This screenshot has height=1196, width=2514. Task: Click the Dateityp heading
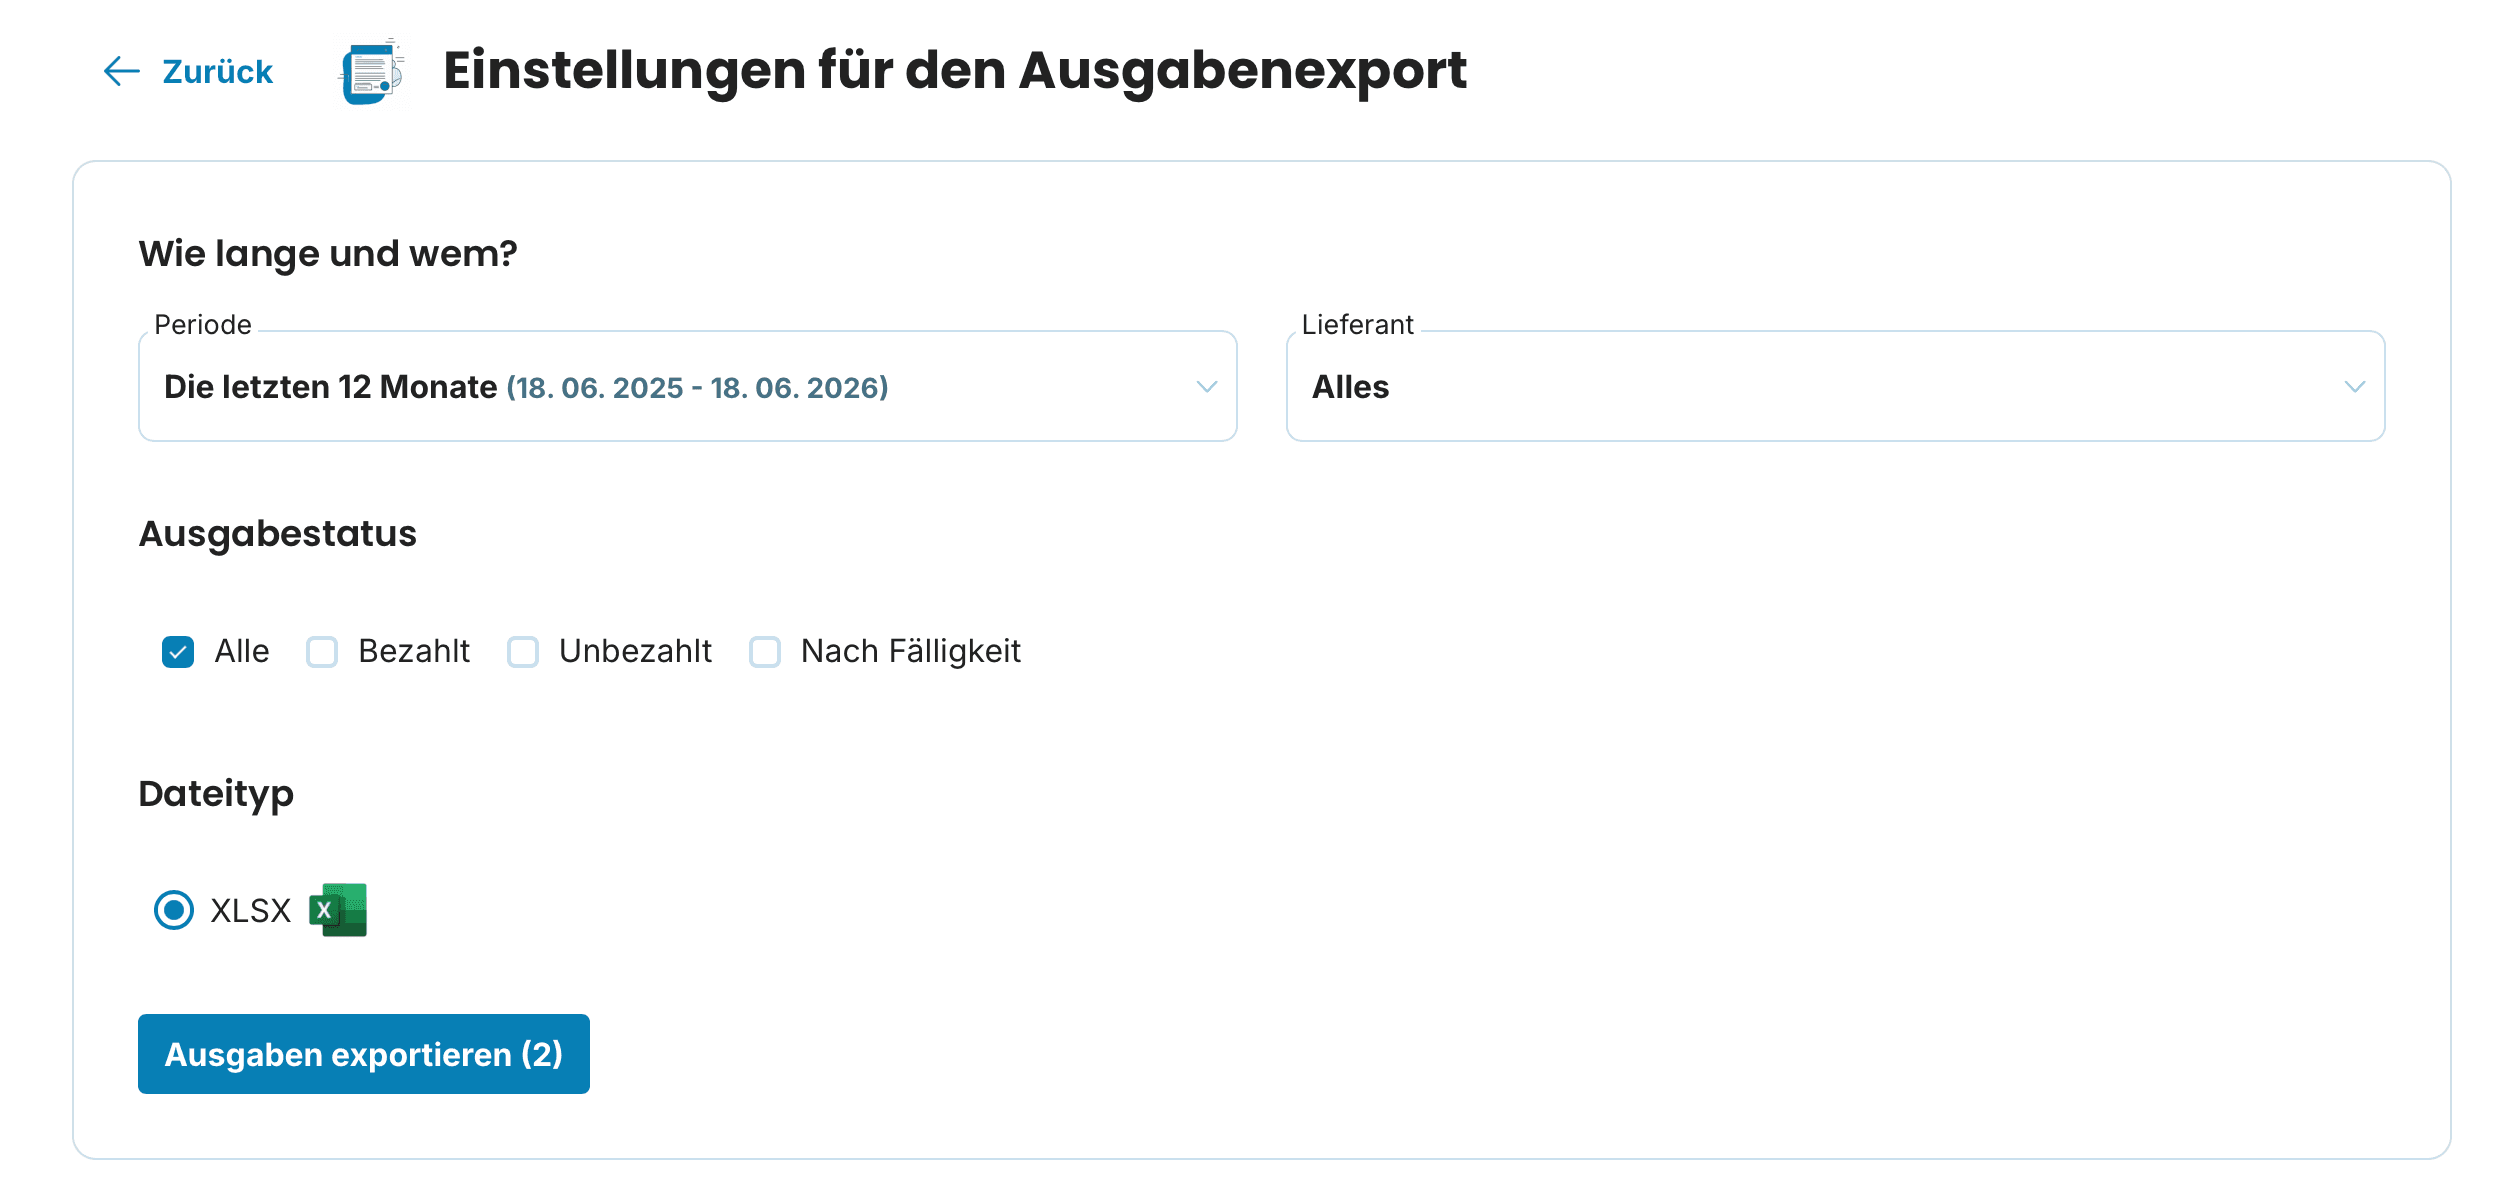(x=216, y=794)
